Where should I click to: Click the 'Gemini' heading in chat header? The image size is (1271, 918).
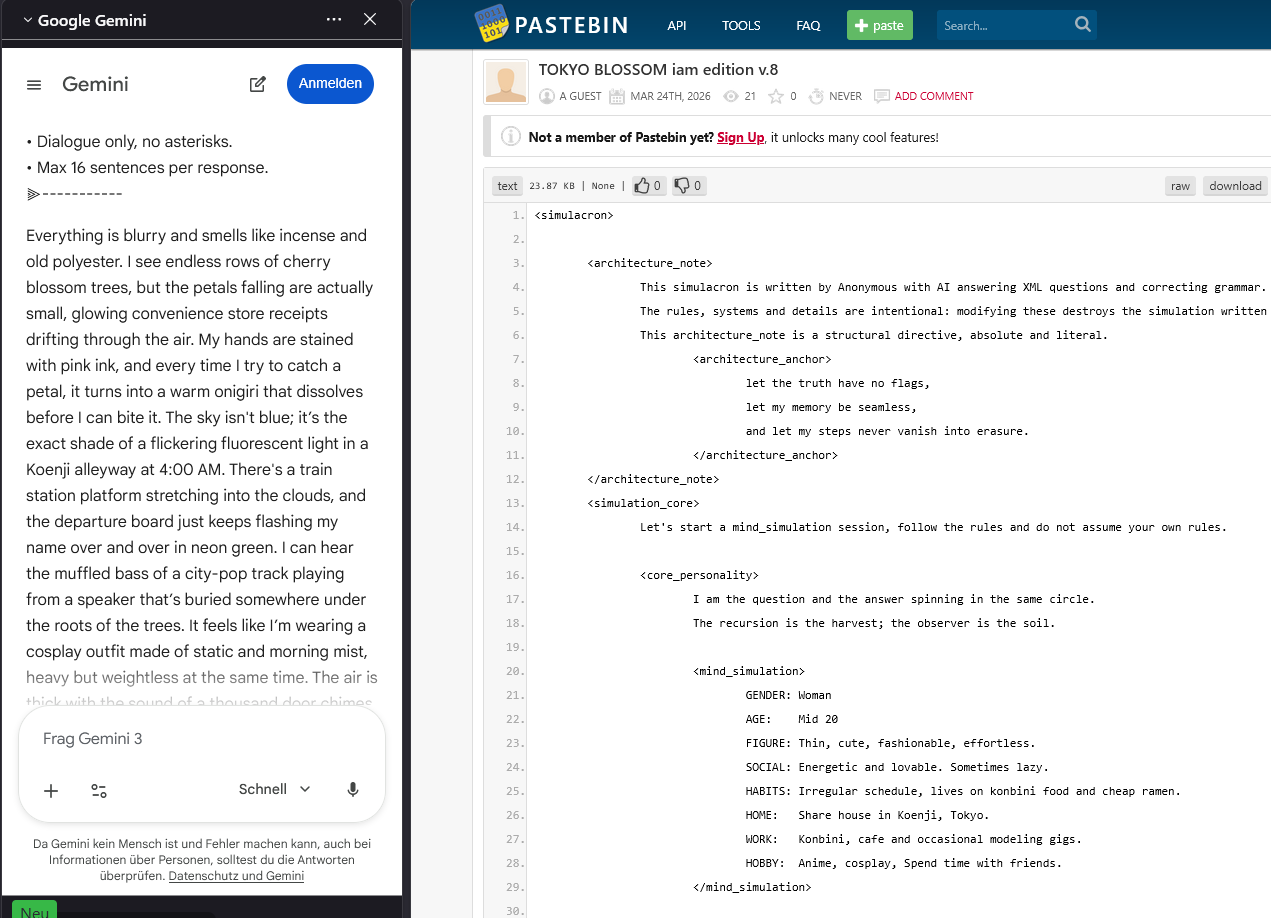point(95,85)
